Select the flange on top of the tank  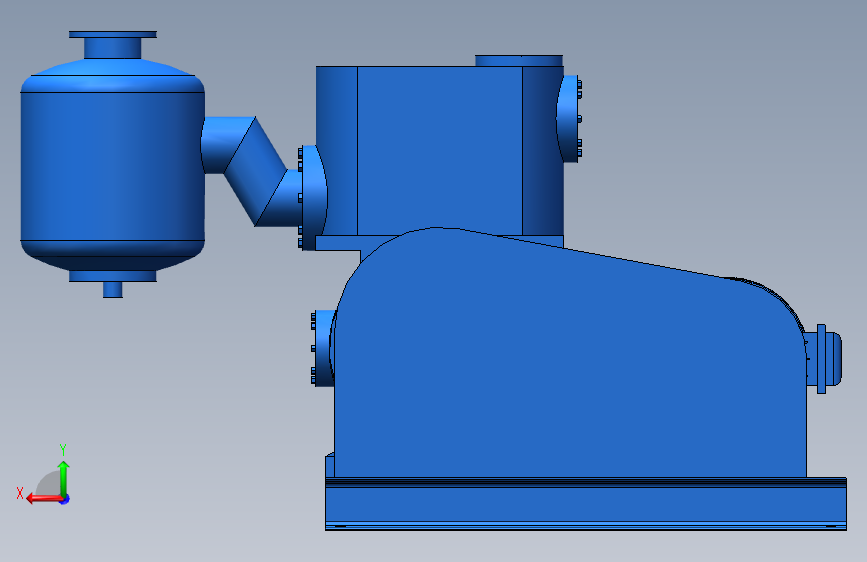click(x=113, y=35)
